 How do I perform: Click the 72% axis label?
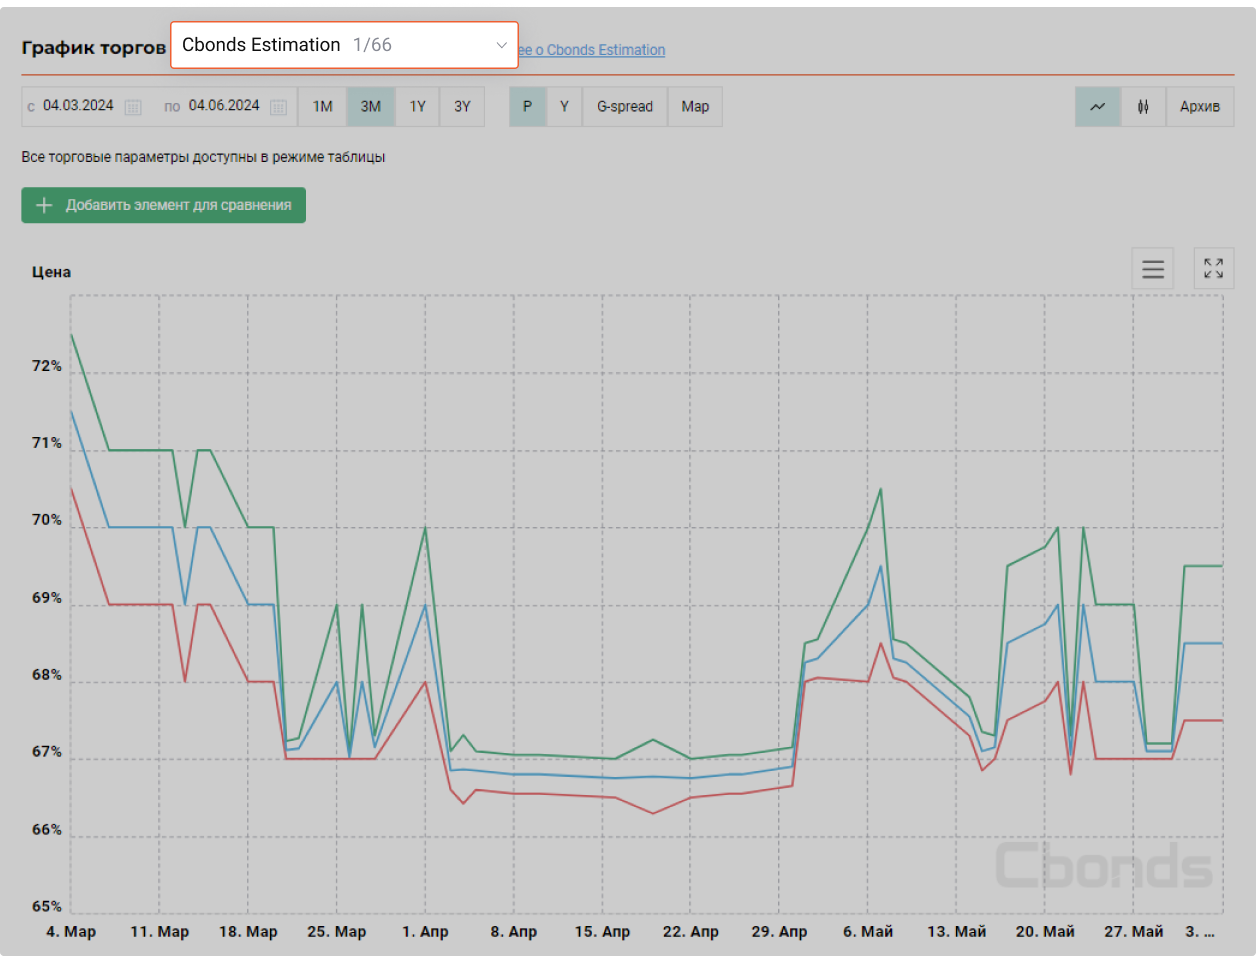[x=47, y=366]
